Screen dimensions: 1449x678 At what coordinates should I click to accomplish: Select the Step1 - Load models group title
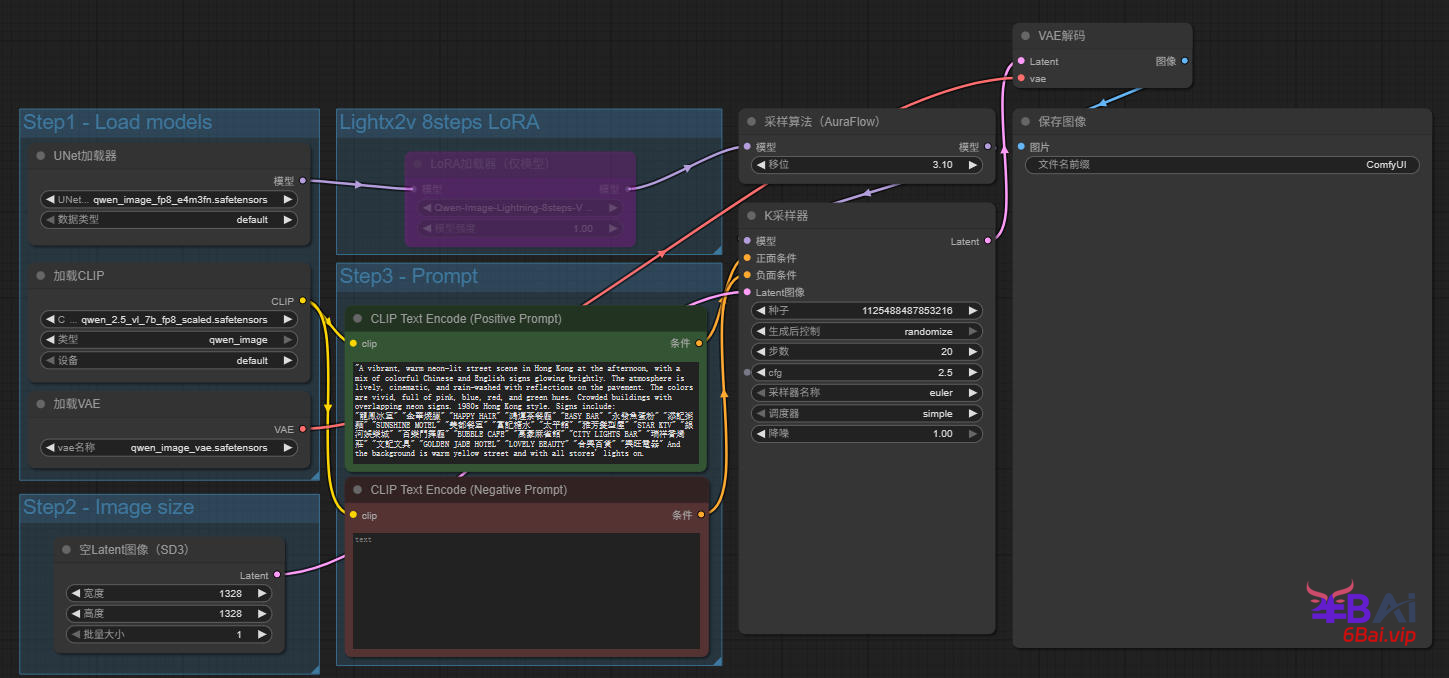[117, 123]
